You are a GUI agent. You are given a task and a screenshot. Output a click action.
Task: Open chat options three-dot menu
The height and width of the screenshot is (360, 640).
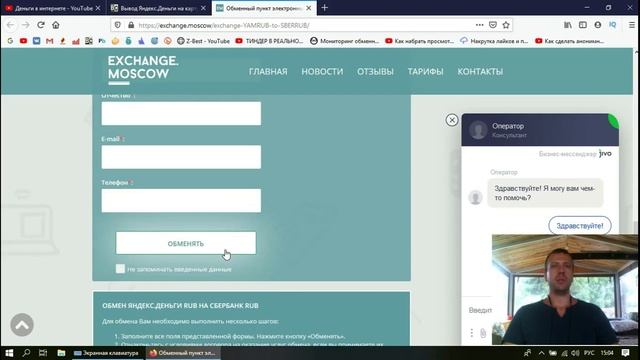pos(471,333)
